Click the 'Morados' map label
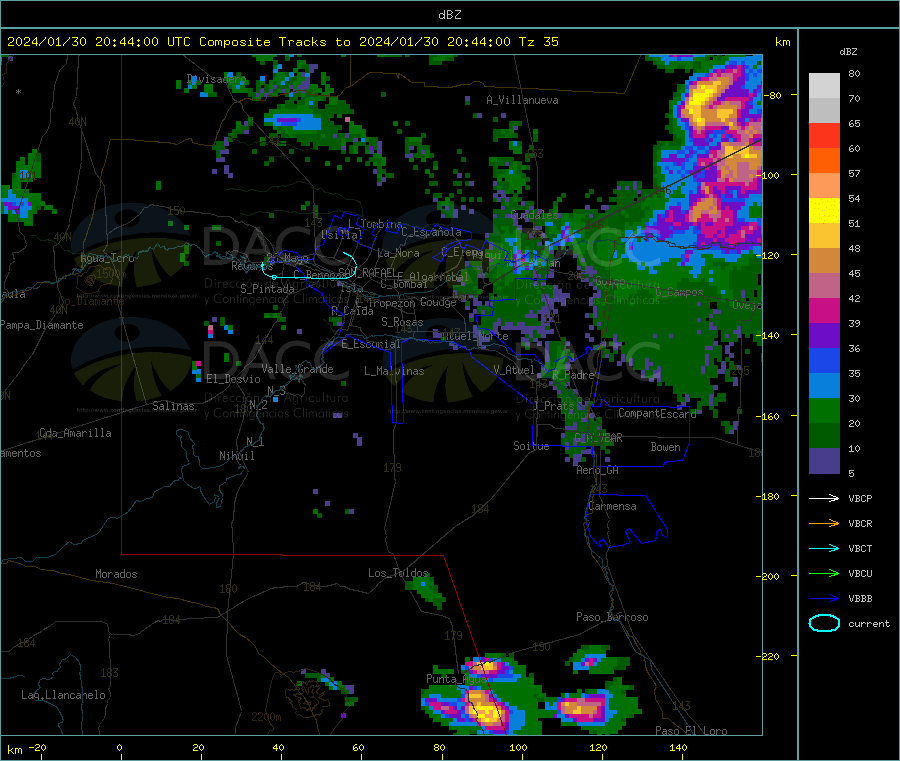900x761 pixels. (116, 574)
